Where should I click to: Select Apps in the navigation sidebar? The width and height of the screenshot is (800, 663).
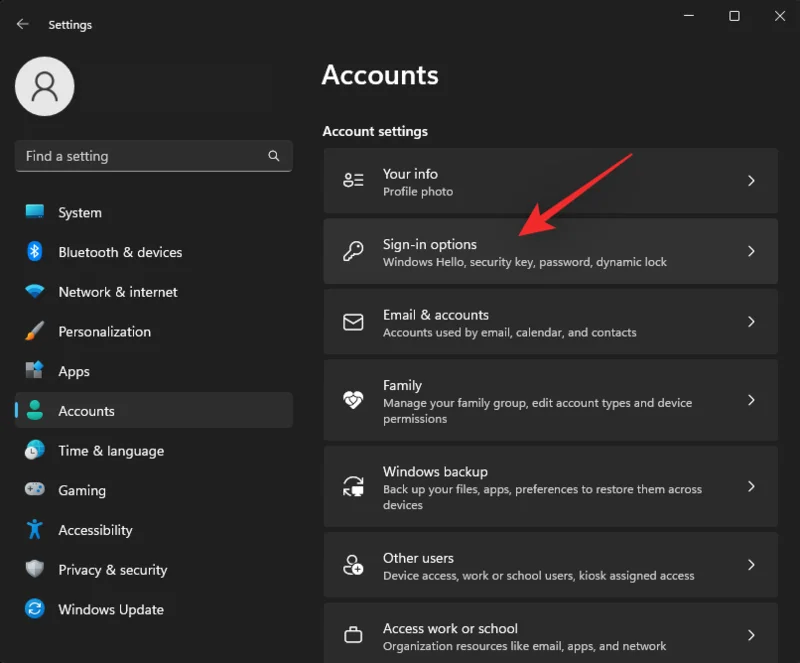pyautogui.click(x=80, y=371)
